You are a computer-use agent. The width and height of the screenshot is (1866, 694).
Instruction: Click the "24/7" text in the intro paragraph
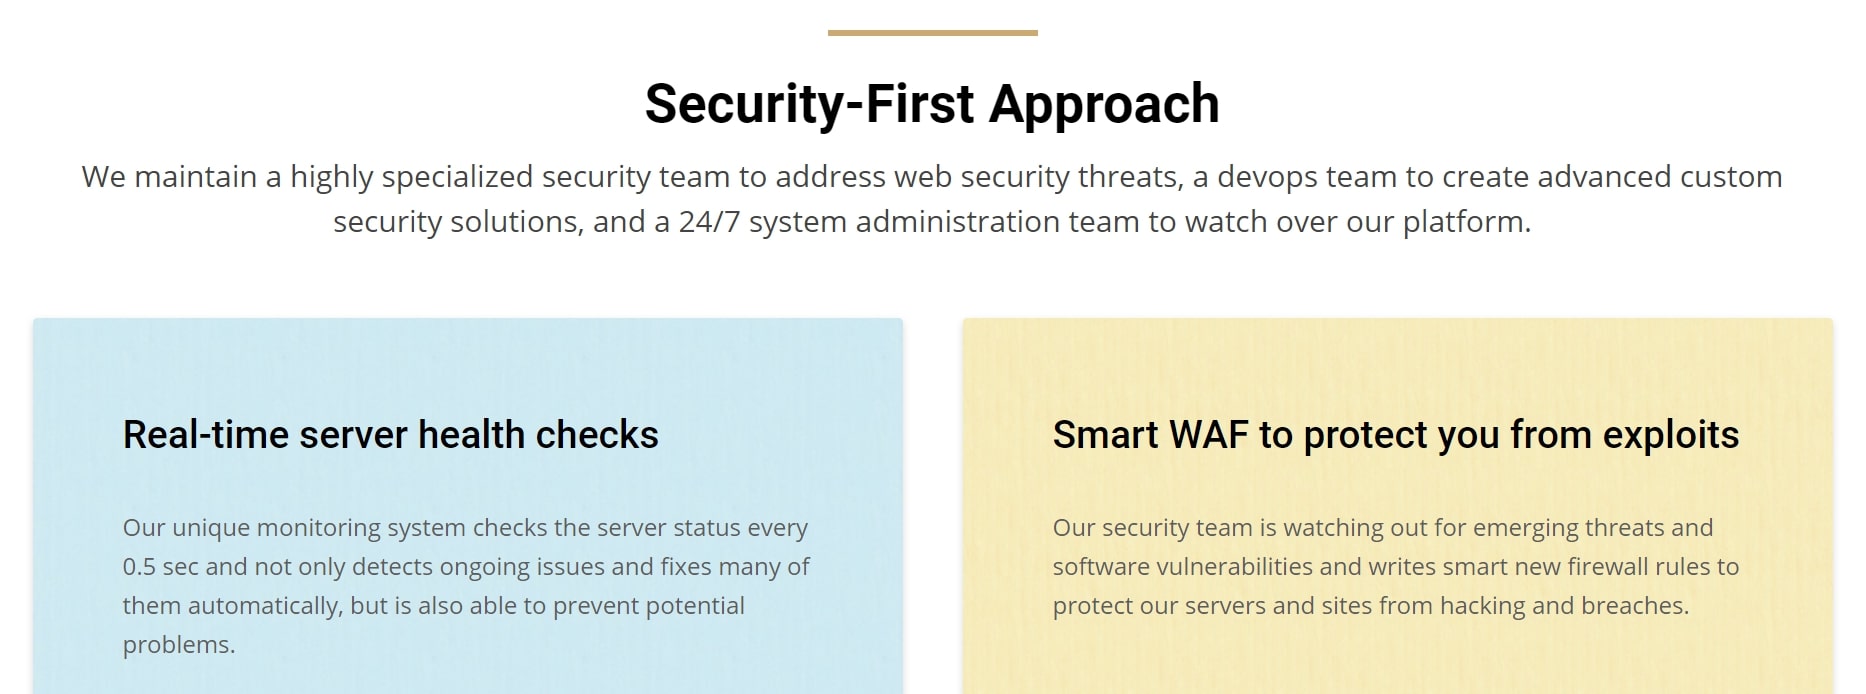(709, 222)
